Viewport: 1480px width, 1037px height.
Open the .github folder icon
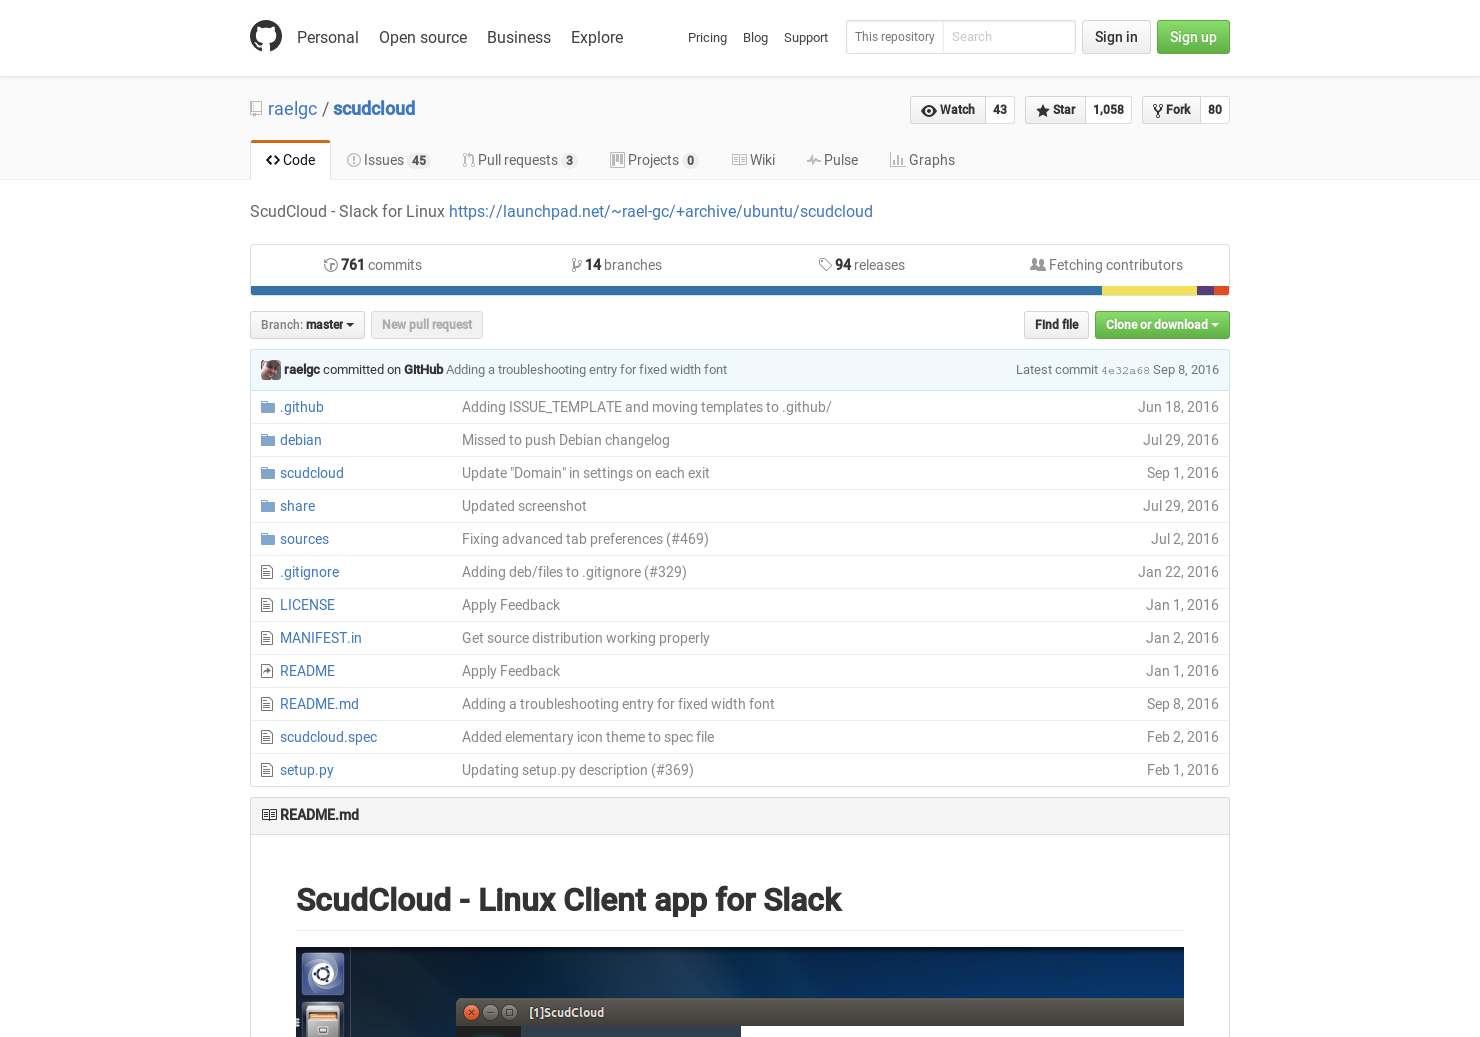point(267,406)
